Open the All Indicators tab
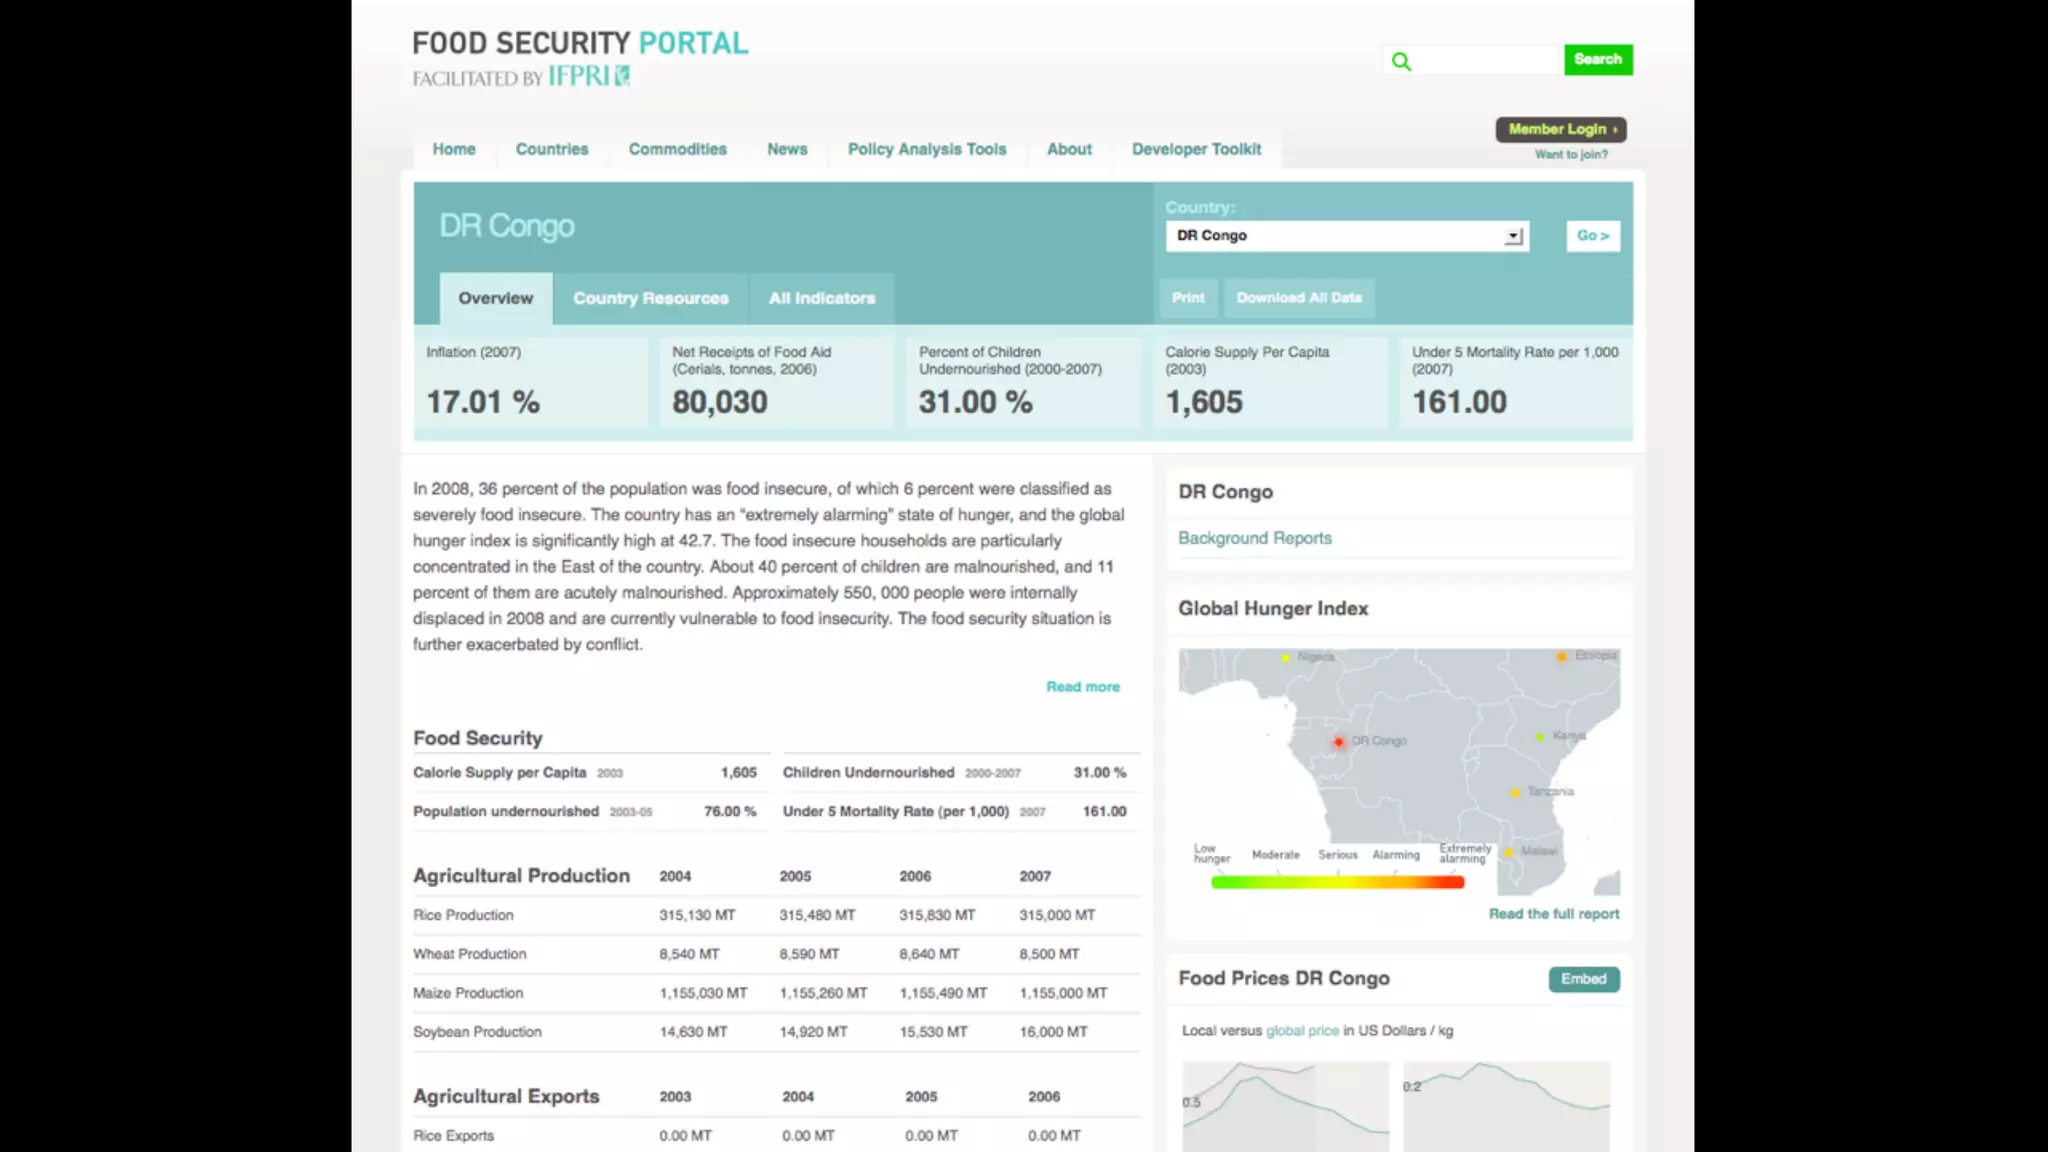This screenshot has width=2048, height=1152. (x=821, y=298)
